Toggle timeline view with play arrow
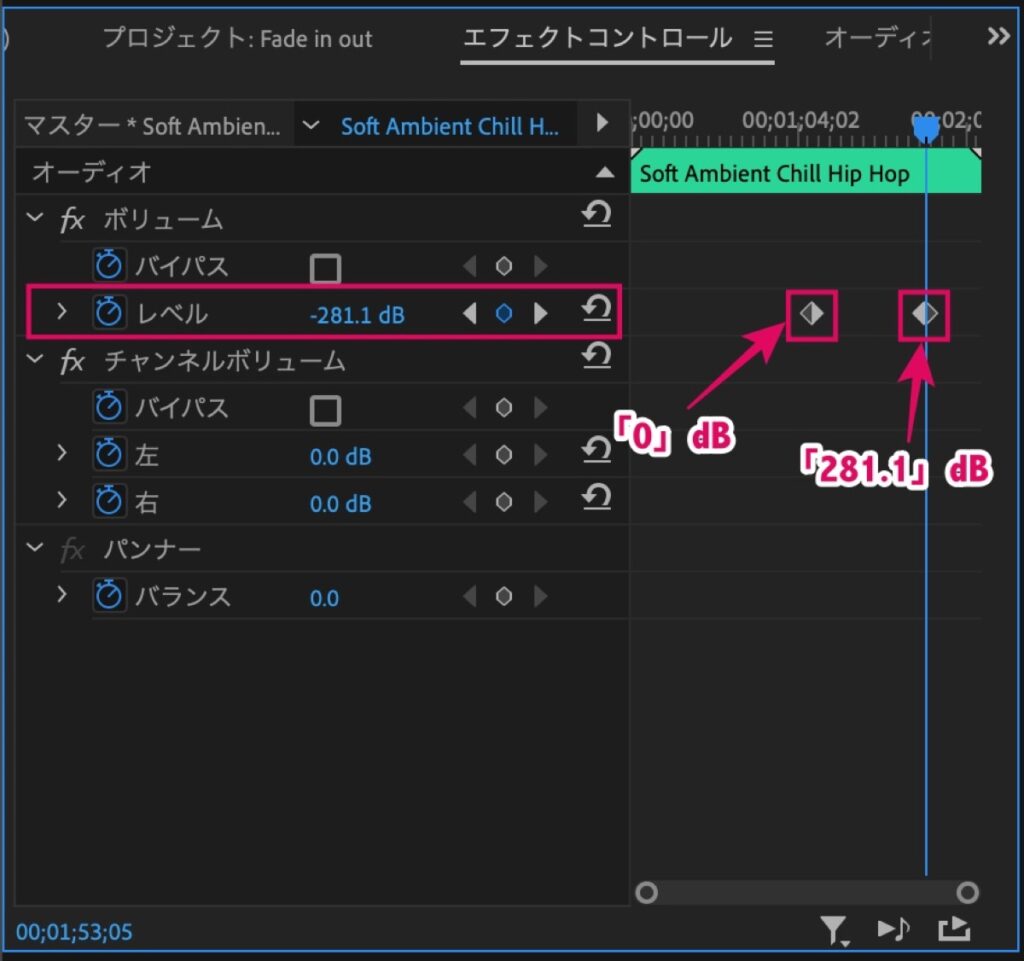This screenshot has height=961, width=1024. pos(602,123)
